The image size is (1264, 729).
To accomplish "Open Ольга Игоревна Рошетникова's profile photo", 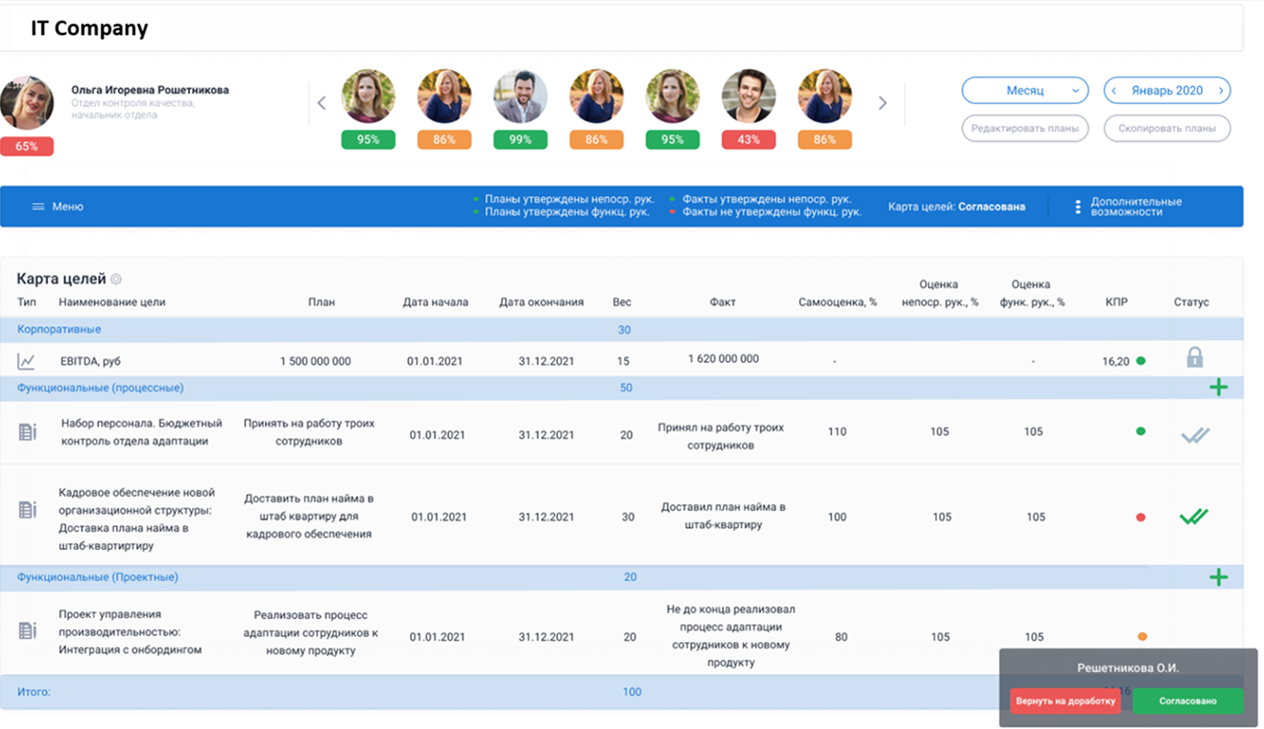I will [27, 103].
